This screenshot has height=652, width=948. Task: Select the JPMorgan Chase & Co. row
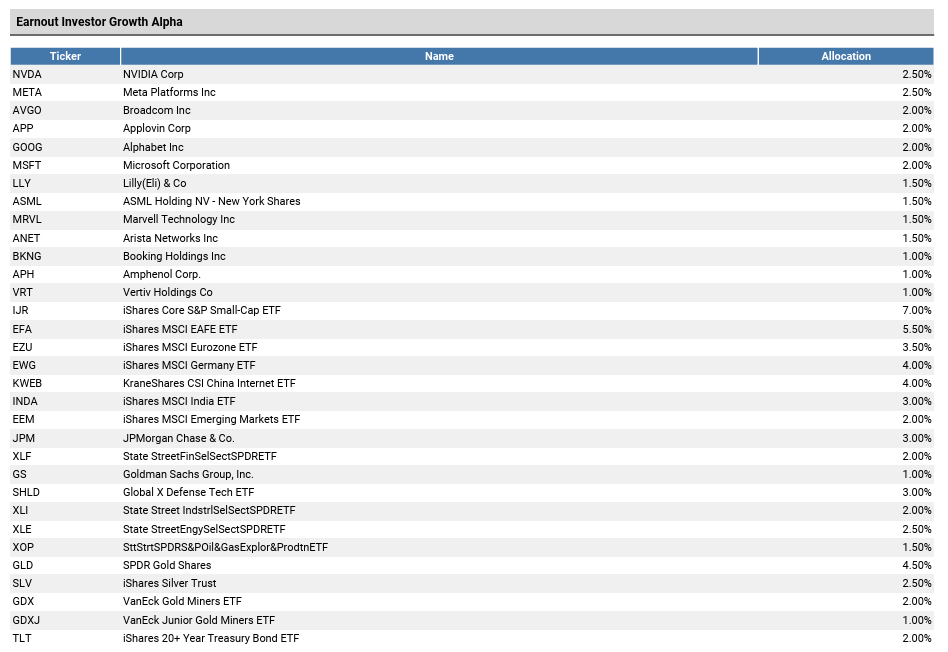pos(472,438)
